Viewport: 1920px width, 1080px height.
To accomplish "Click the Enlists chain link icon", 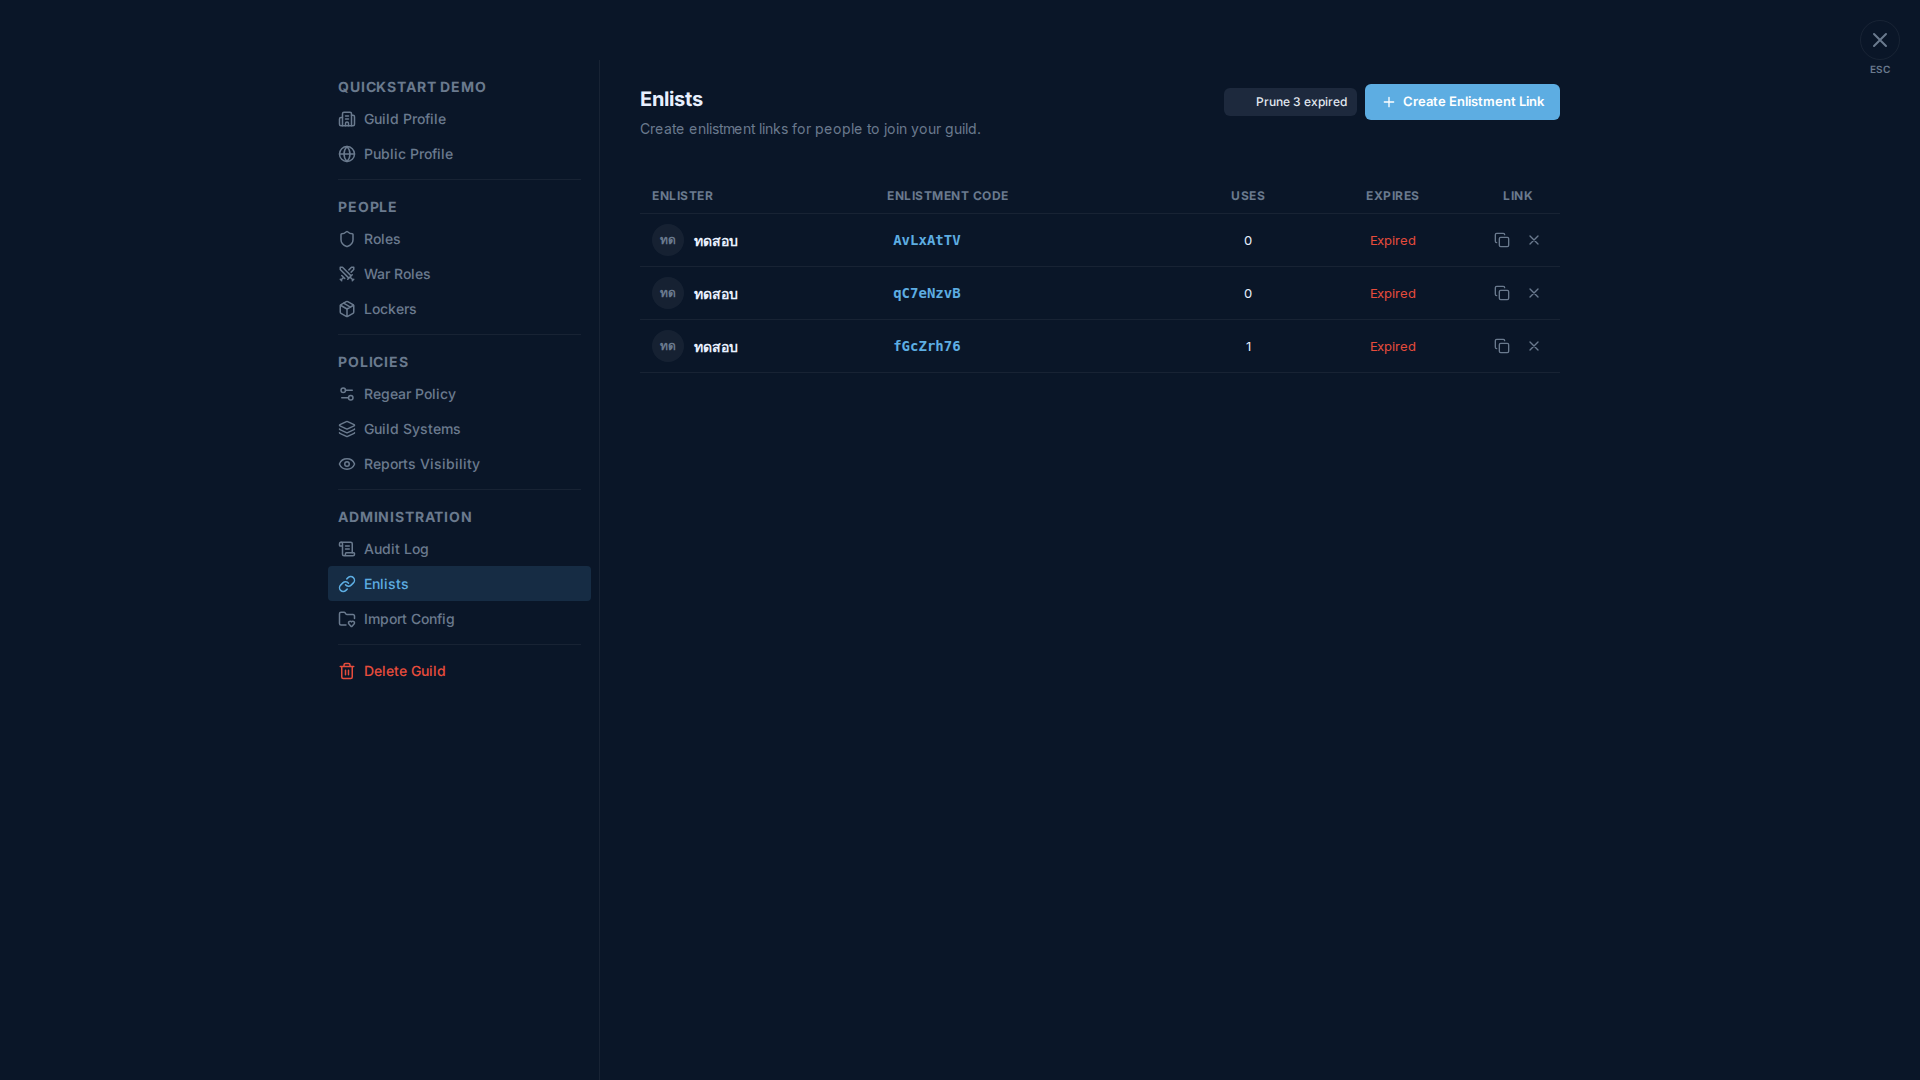I will [x=347, y=584].
